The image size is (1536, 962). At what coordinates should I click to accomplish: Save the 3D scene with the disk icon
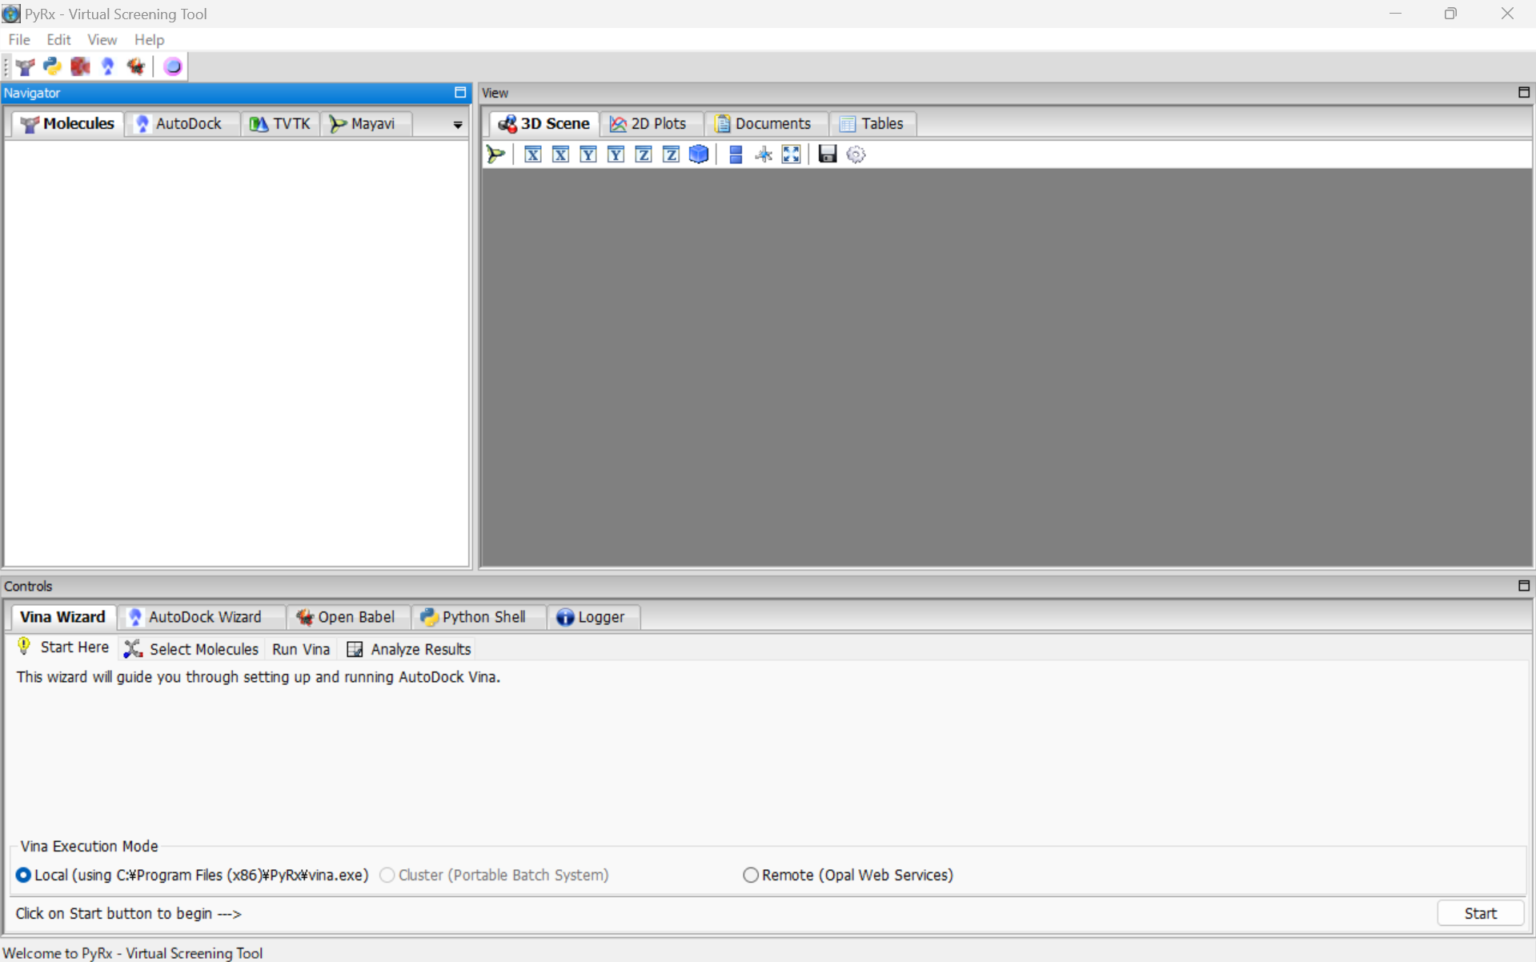(x=826, y=154)
